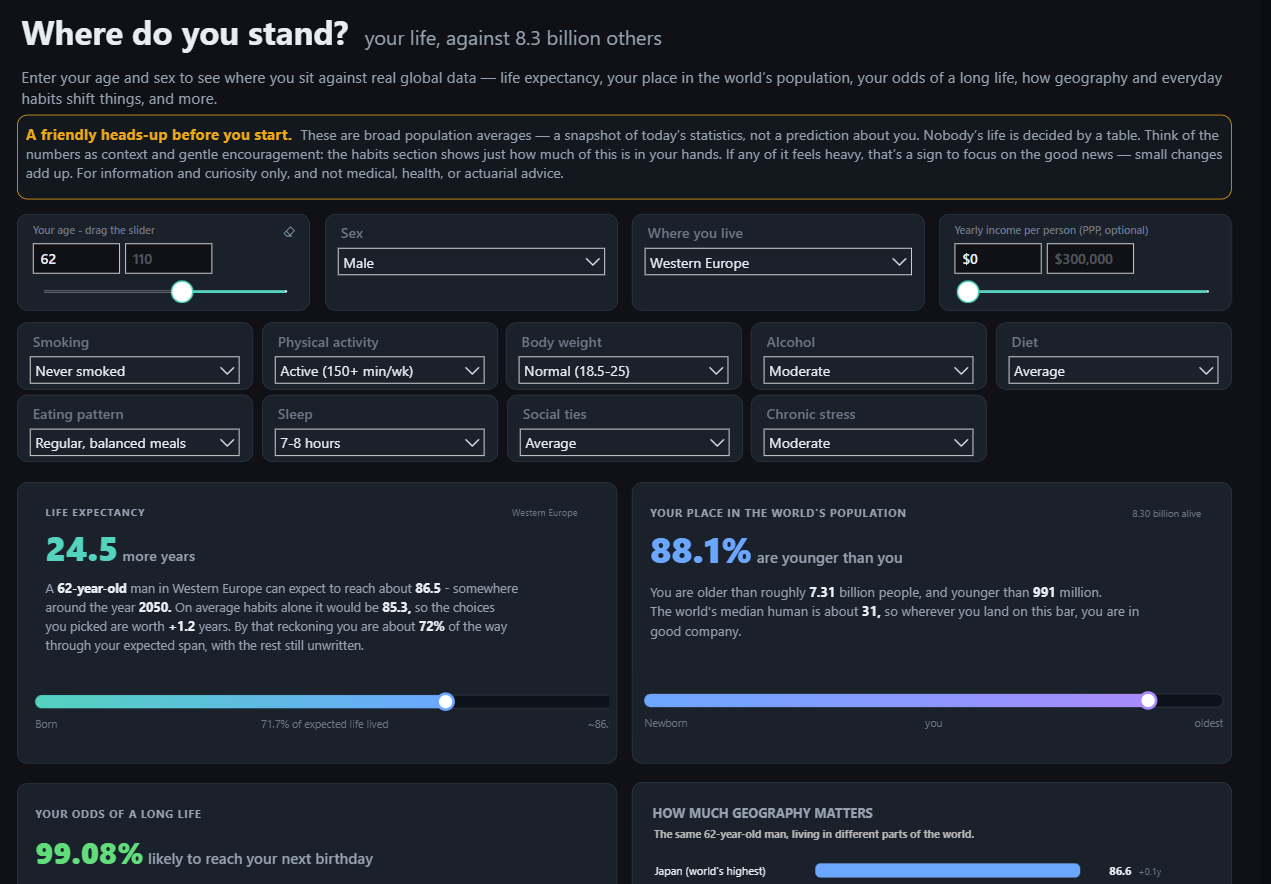Expand the Diet dropdown
Screen dimensions: 1271x884
pyautogui.click(x=1114, y=370)
